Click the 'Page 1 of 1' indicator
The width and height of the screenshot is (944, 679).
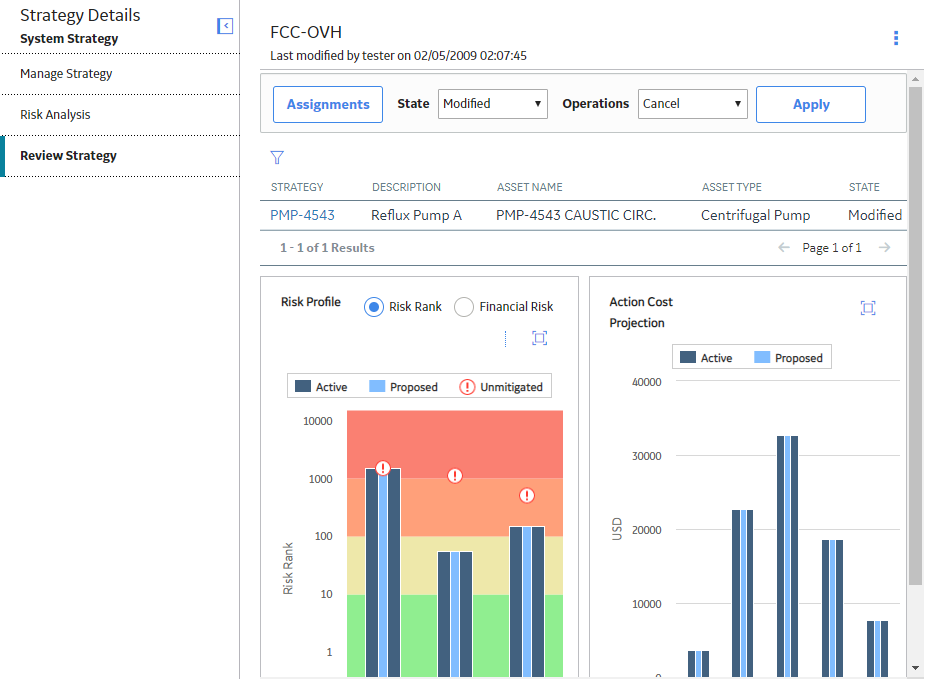pyautogui.click(x=832, y=247)
